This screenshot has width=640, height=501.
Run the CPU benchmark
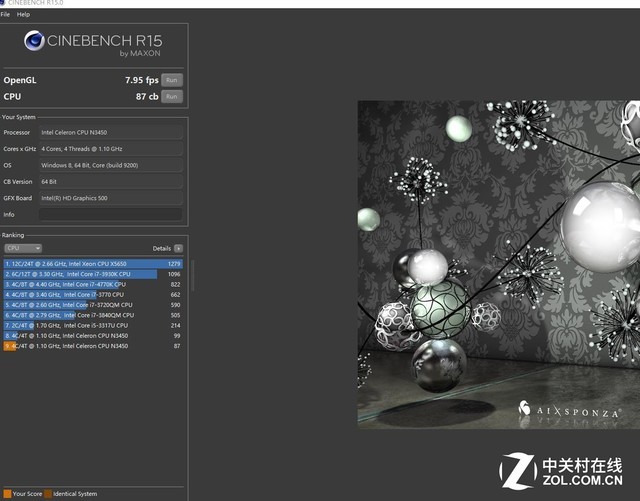coord(172,96)
